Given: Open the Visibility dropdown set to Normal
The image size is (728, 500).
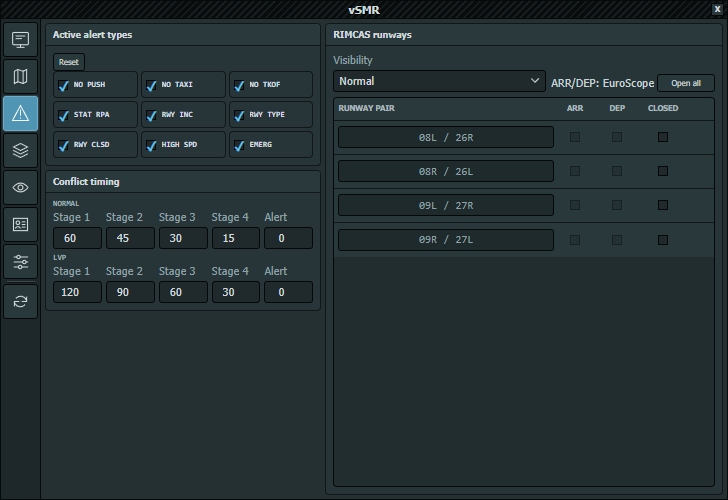Looking at the screenshot, I should (x=439, y=81).
